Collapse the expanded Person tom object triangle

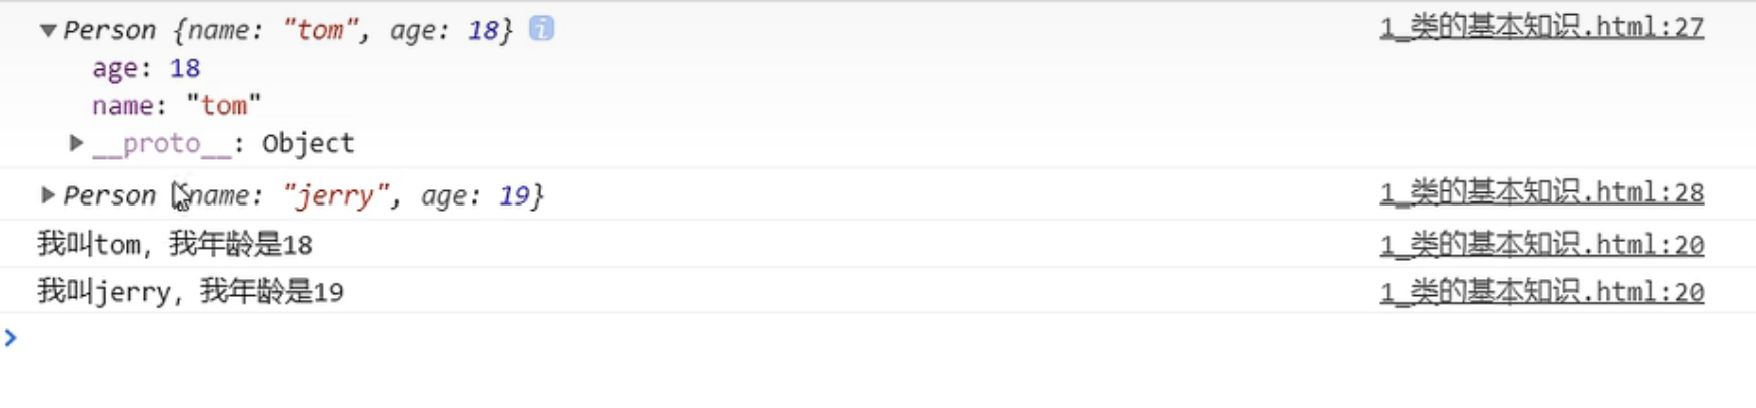(x=47, y=30)
